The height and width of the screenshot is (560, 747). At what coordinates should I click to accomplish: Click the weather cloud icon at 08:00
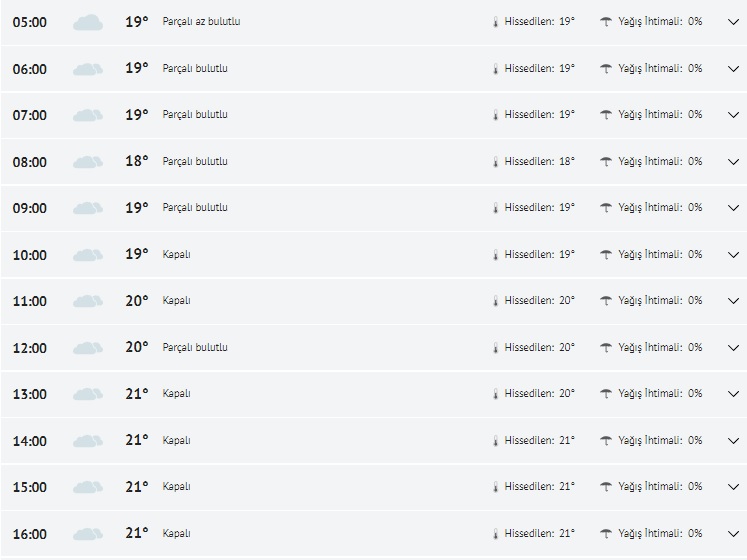[x=88, y=162]
